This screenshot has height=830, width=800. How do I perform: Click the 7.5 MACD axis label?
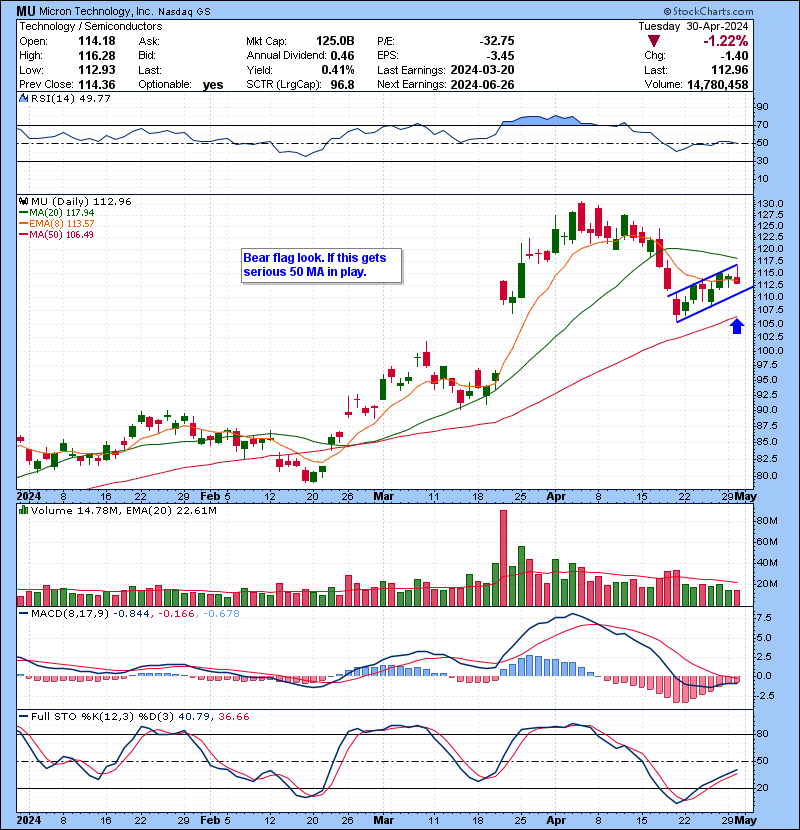point(765,618)
